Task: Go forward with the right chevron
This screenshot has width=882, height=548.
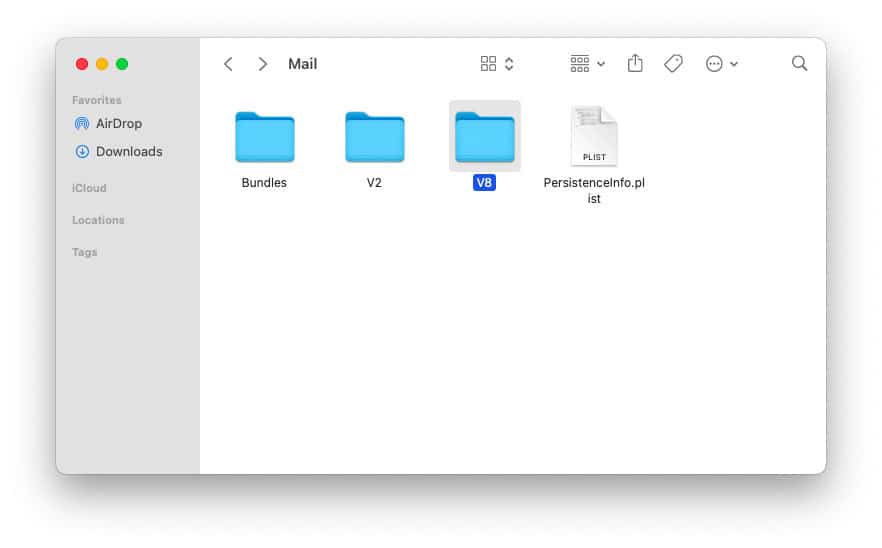Action: 262,64
